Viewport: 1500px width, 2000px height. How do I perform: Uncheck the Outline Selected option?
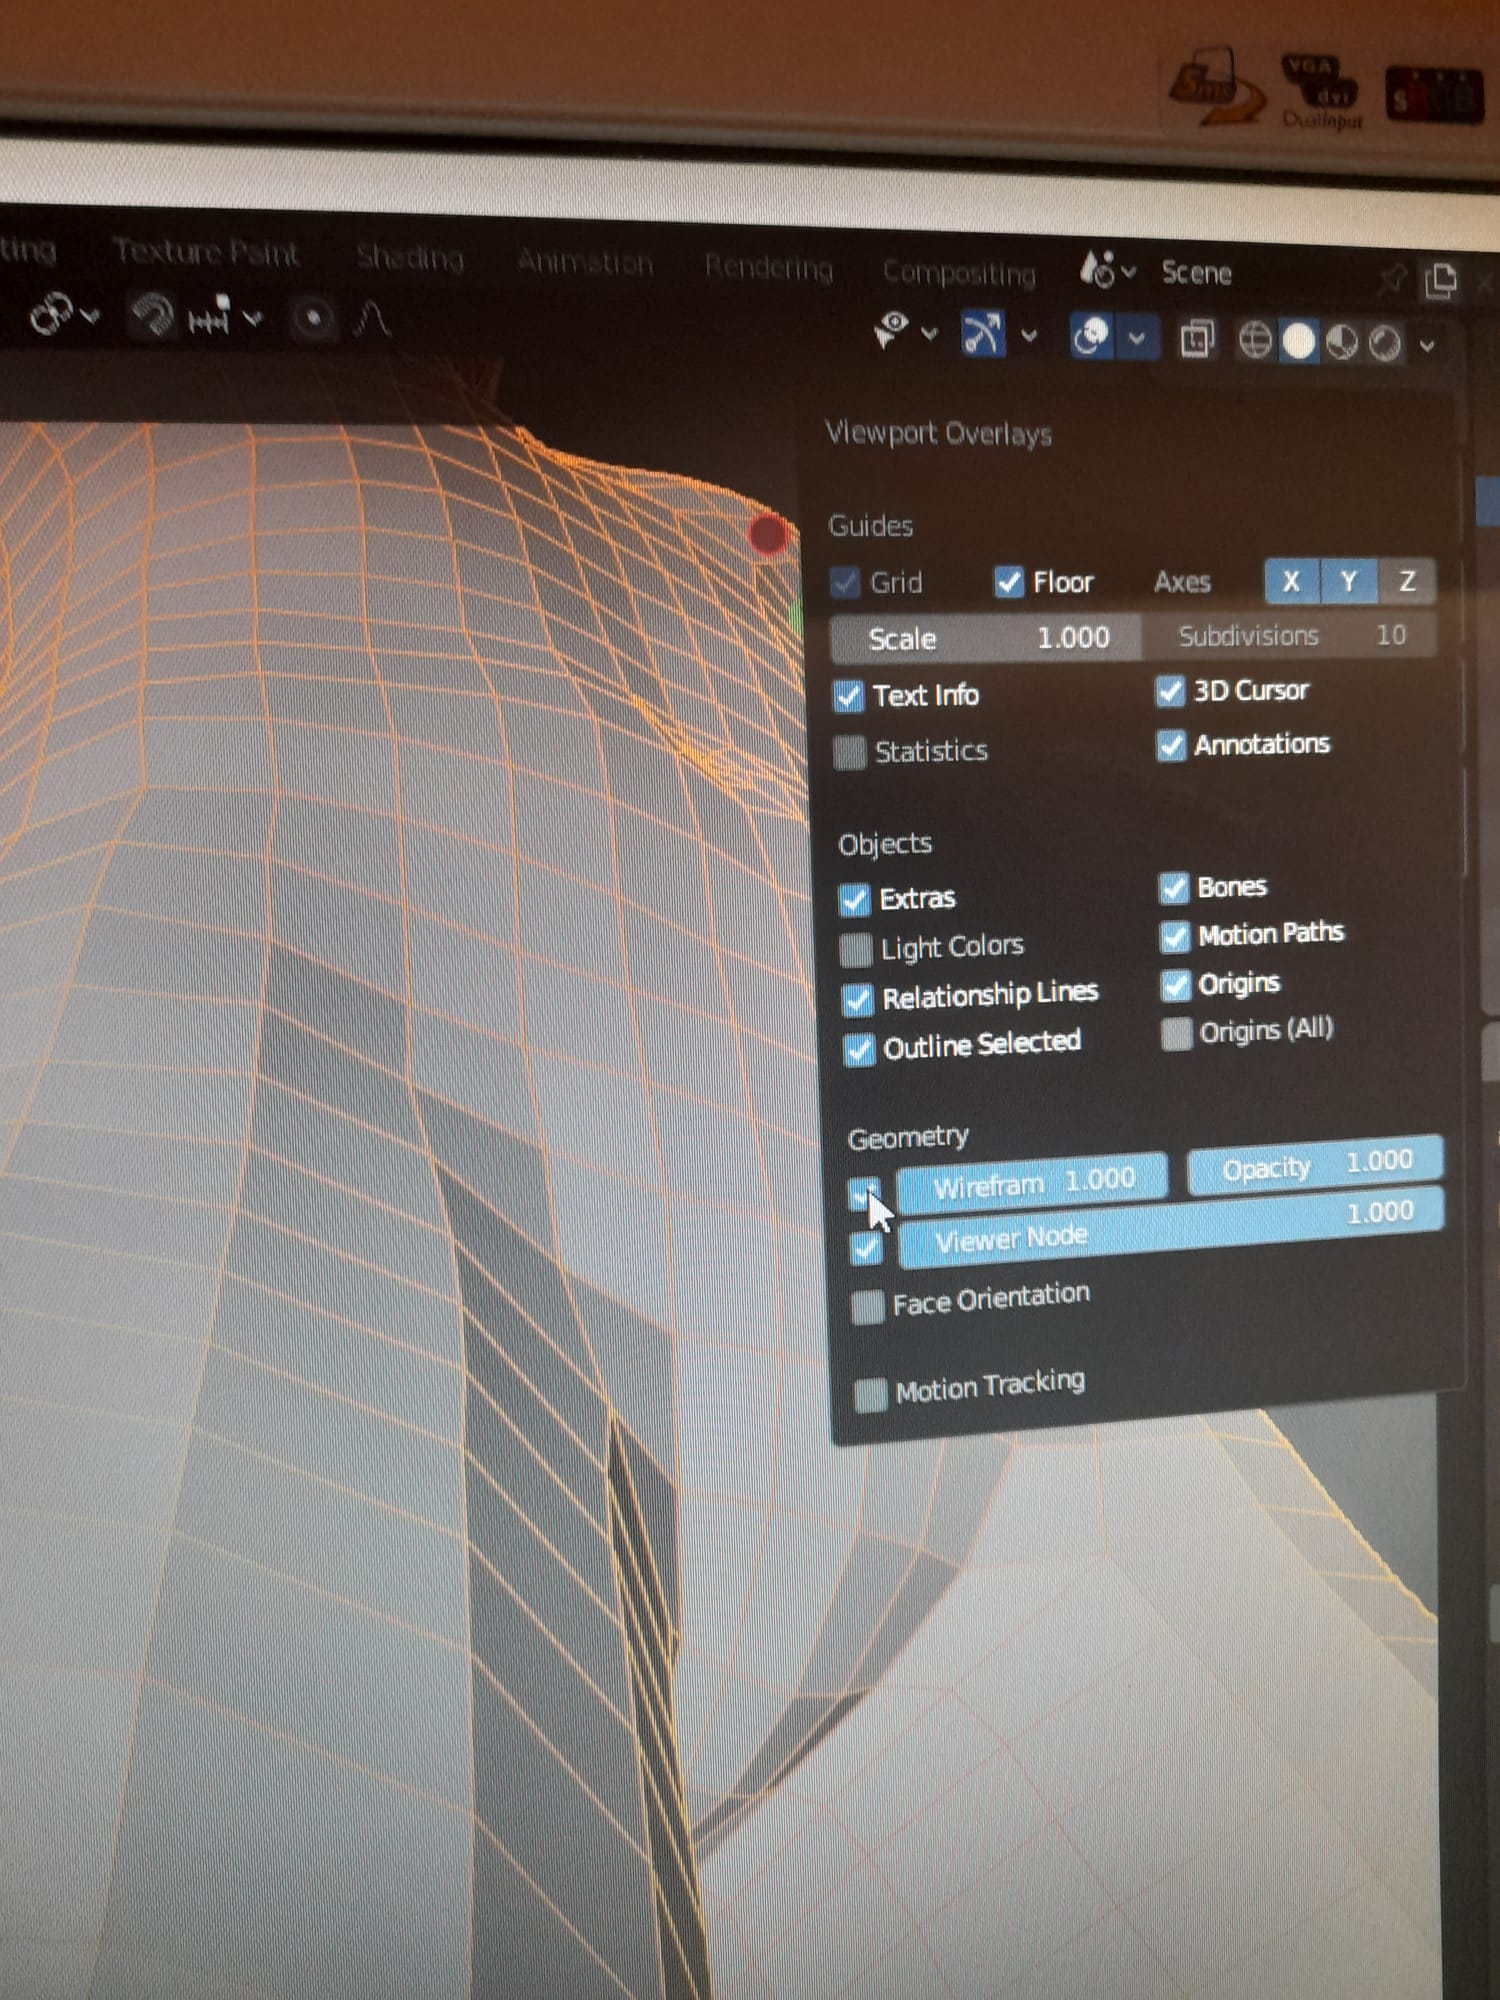pos(859,1049)
